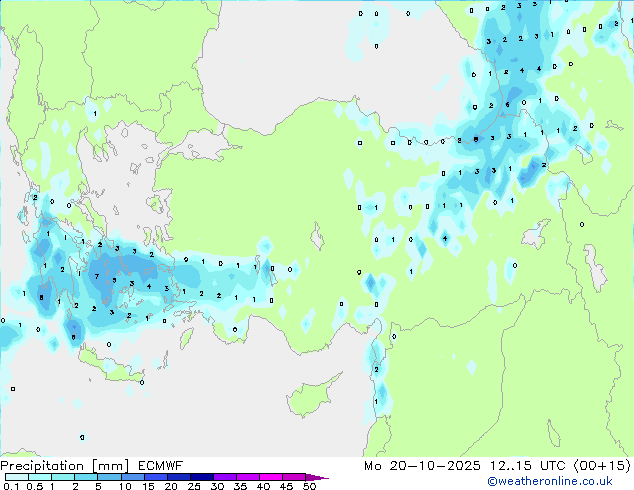
Task: Click the '12..15 UTC' time range text
Action: coord(528,466)
